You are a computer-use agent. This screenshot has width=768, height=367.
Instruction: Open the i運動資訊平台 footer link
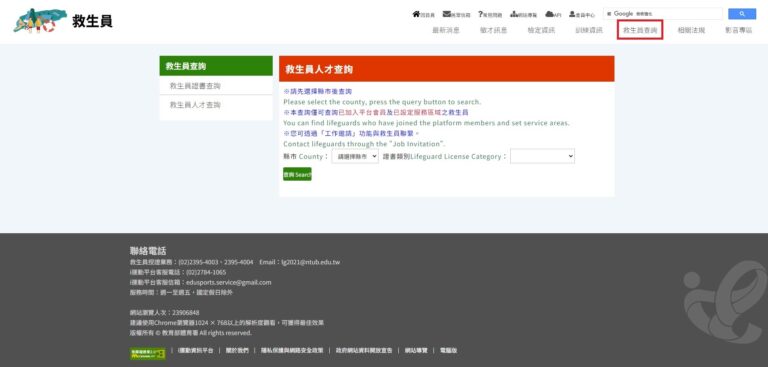click(195, 350)
